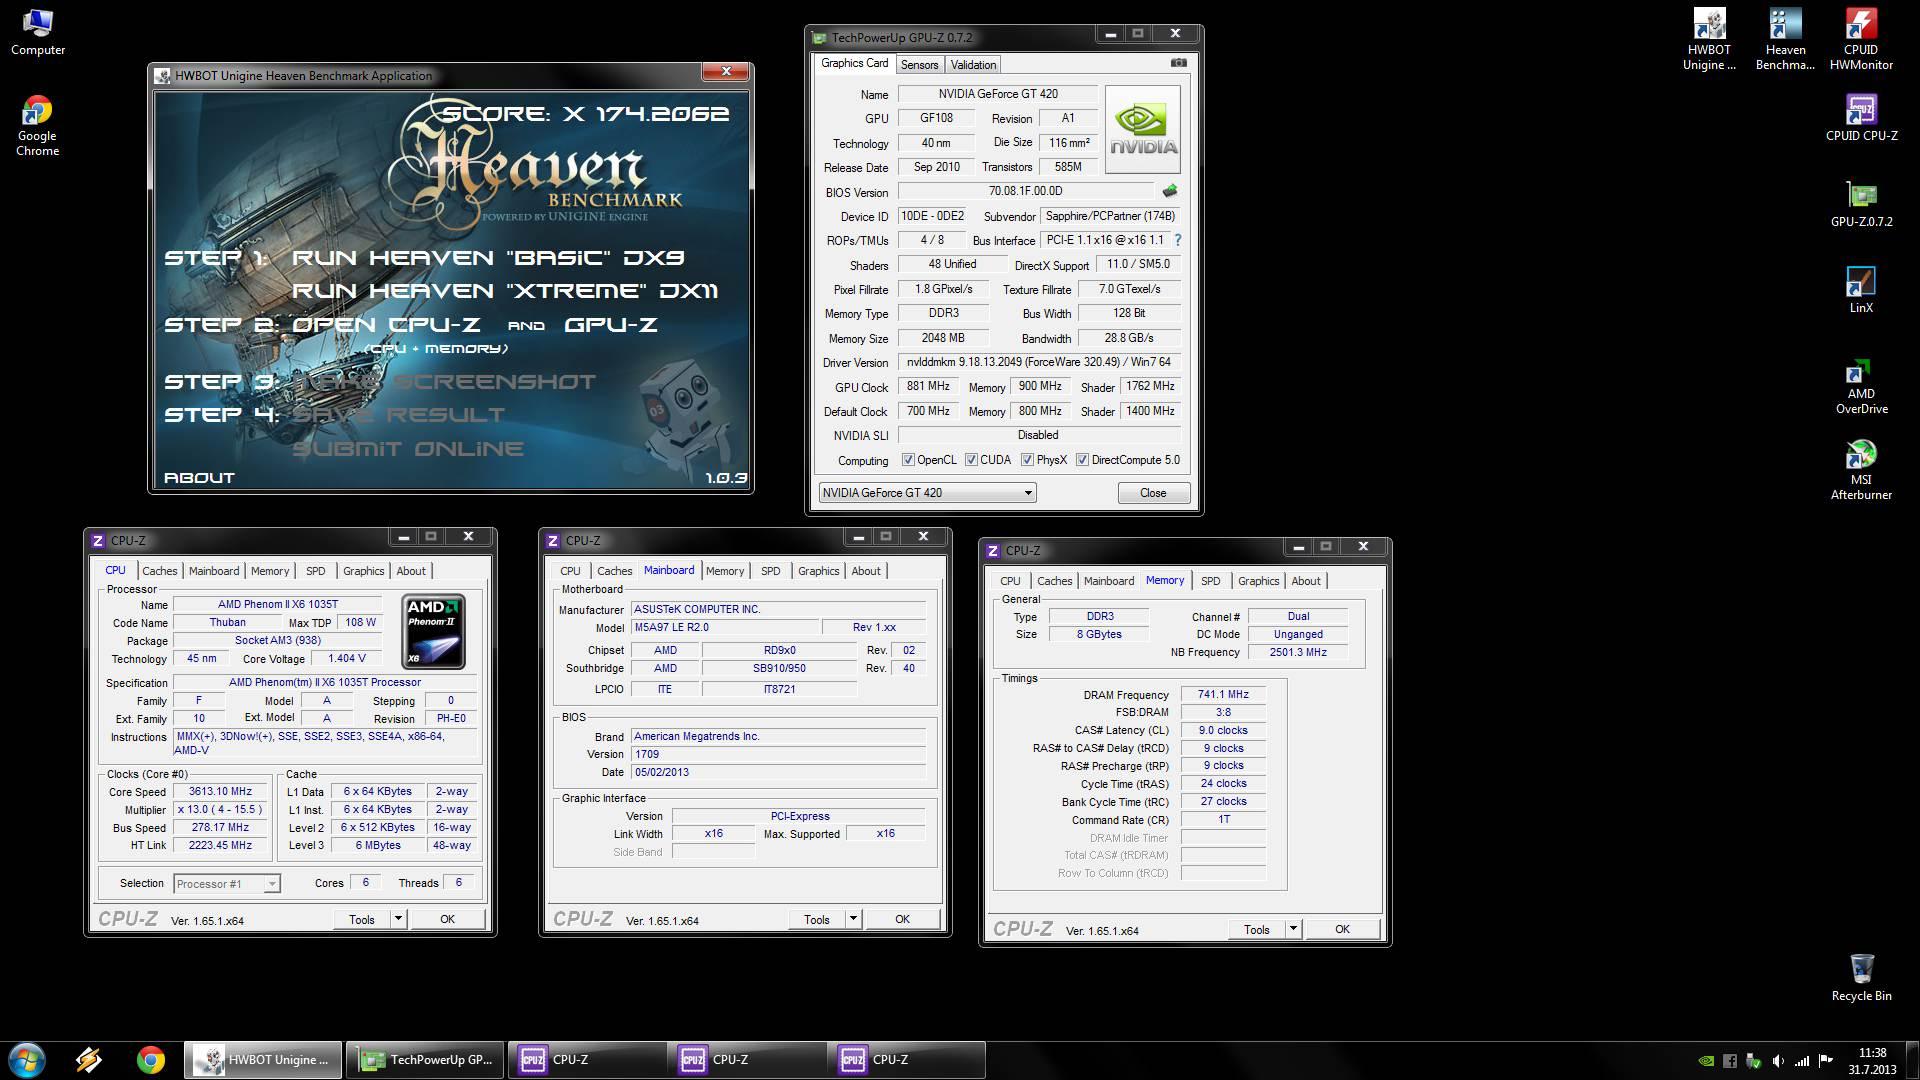This screenshot has height=1080, width=1920.
Task: Open the LinX desktop shortcut
Action: 1861,291
